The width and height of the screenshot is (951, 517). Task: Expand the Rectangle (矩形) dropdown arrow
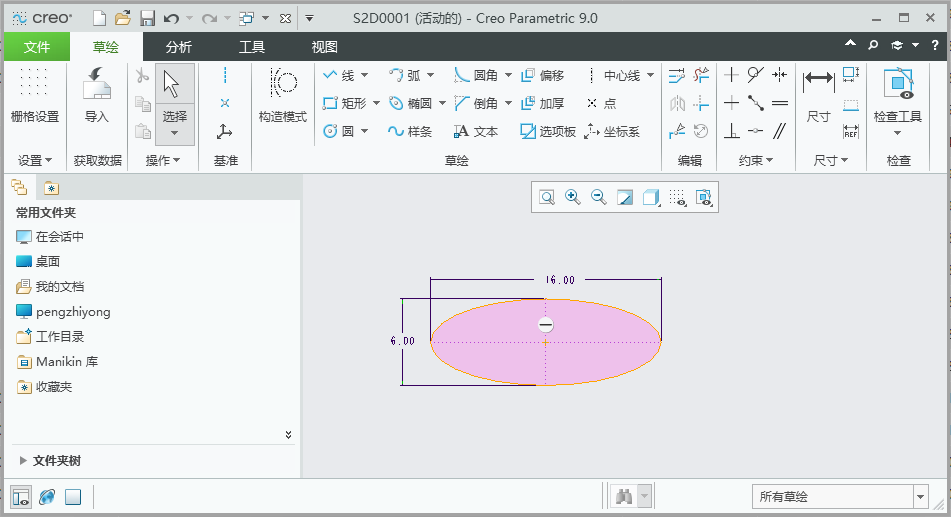pyautogui.click(x=376, y=103)
